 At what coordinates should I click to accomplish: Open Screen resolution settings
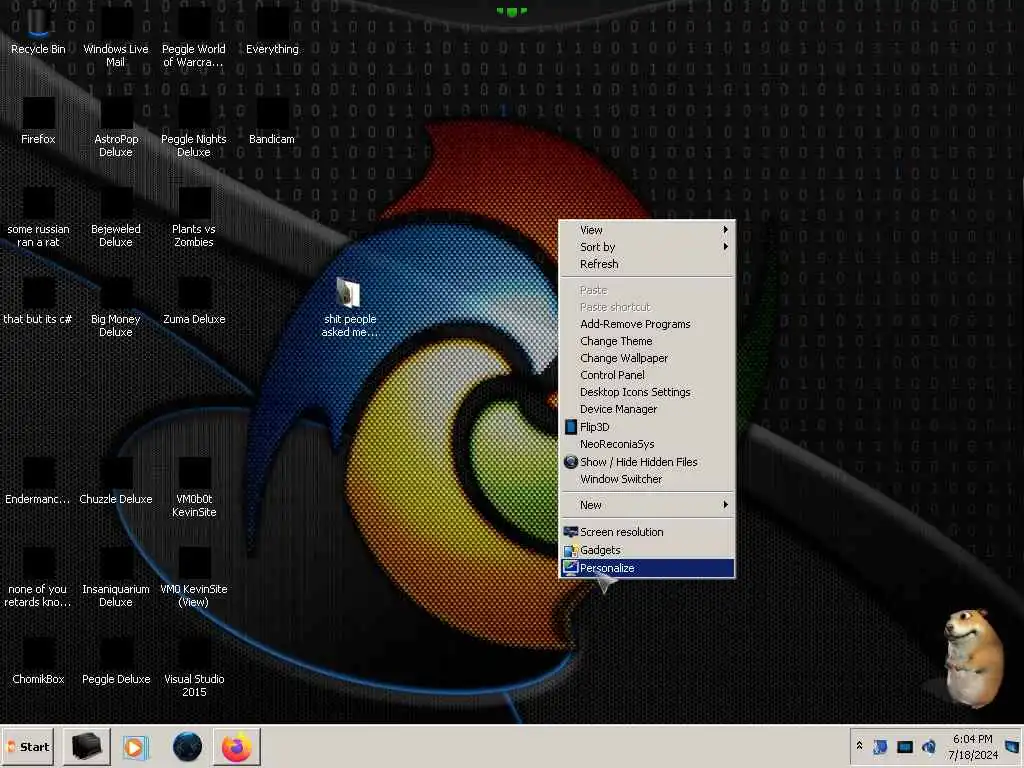pos(647,532)
